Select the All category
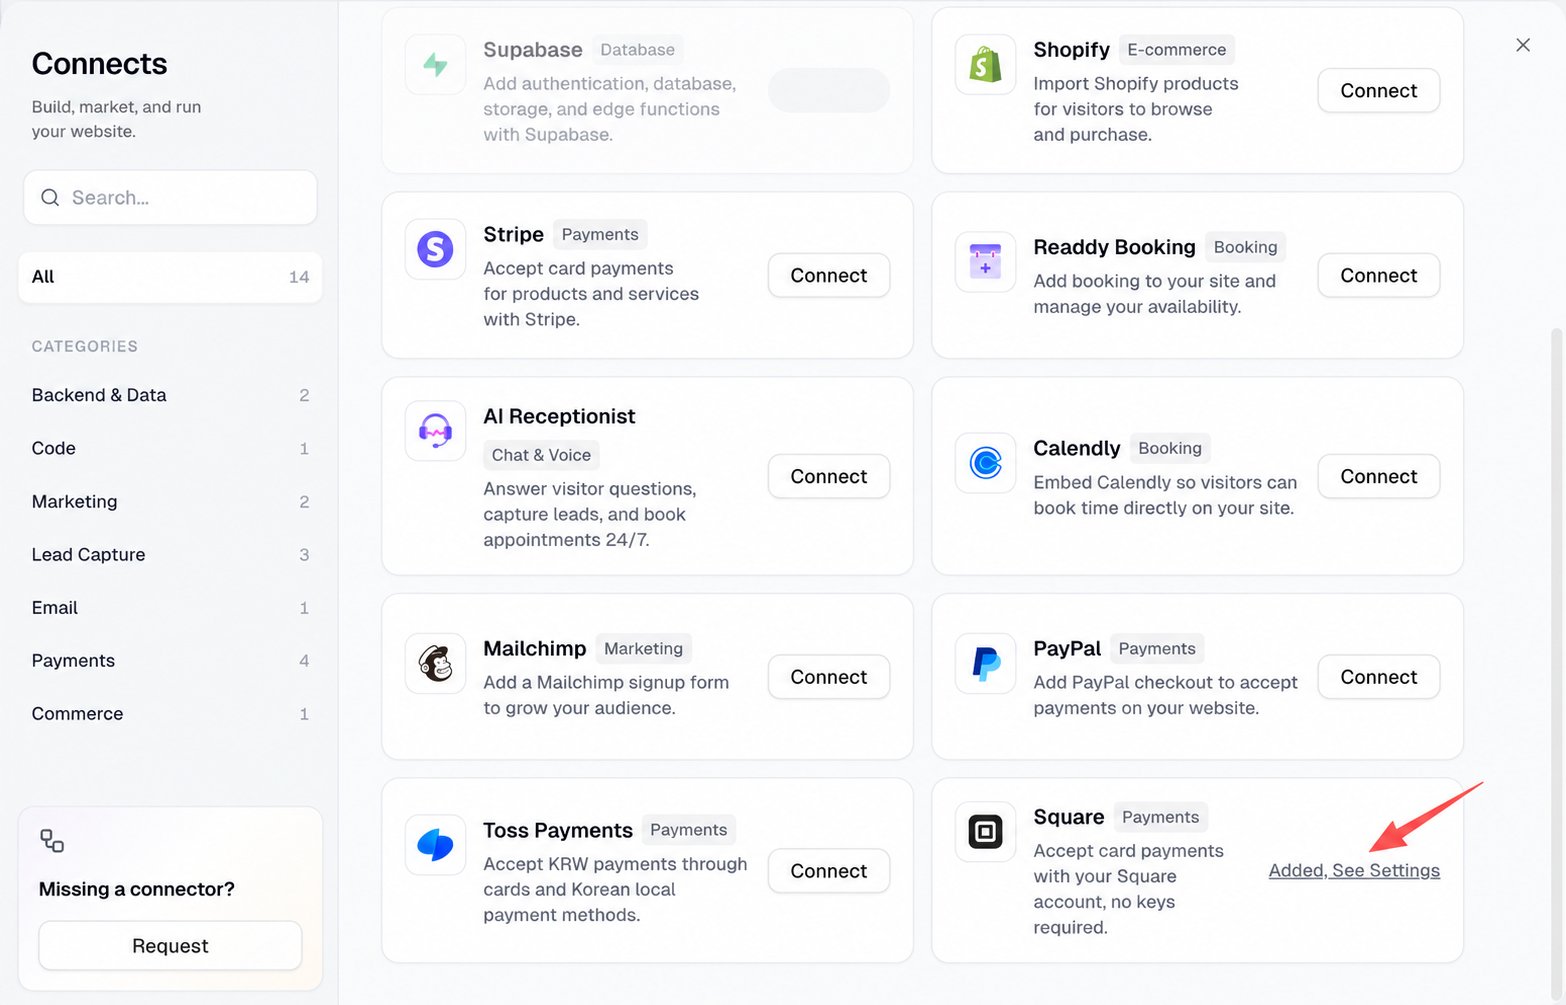The height and width of the screenshot is (1005, 1566). [x=170, y=277]
